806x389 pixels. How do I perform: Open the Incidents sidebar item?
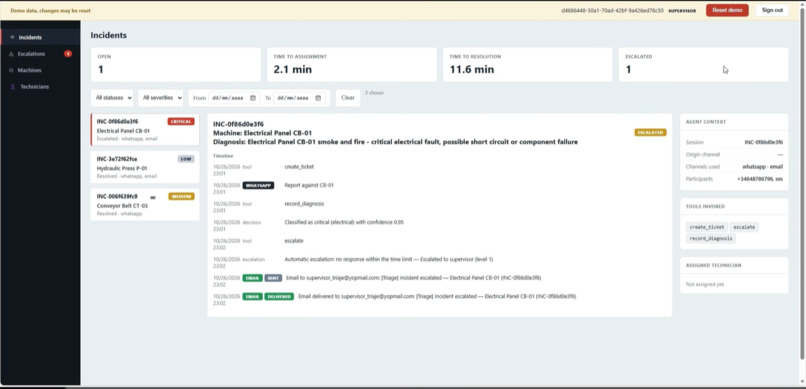pos(40,38)
